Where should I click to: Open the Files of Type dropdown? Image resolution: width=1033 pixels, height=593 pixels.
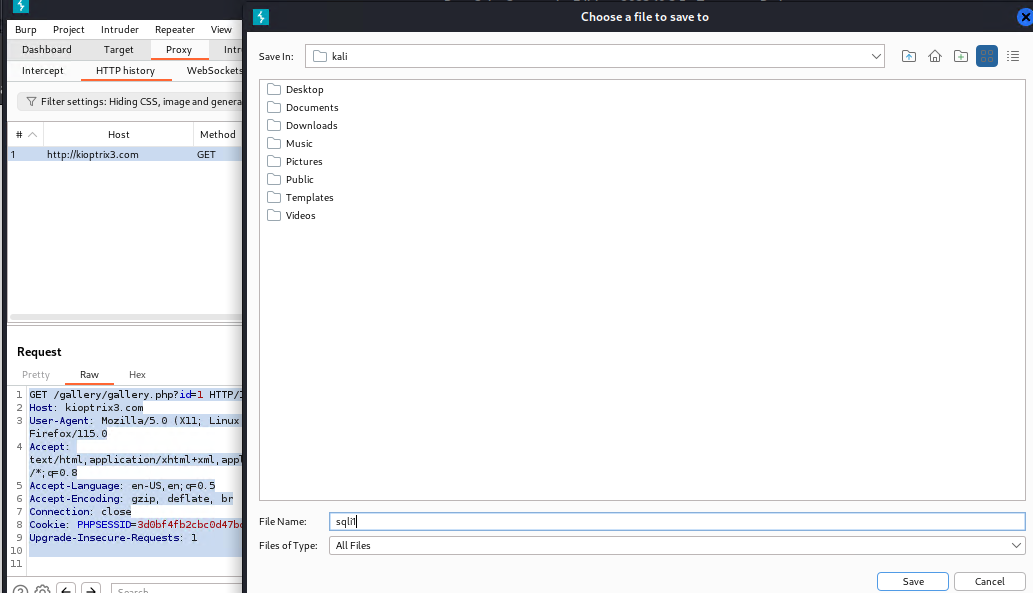pos(1016,546)
